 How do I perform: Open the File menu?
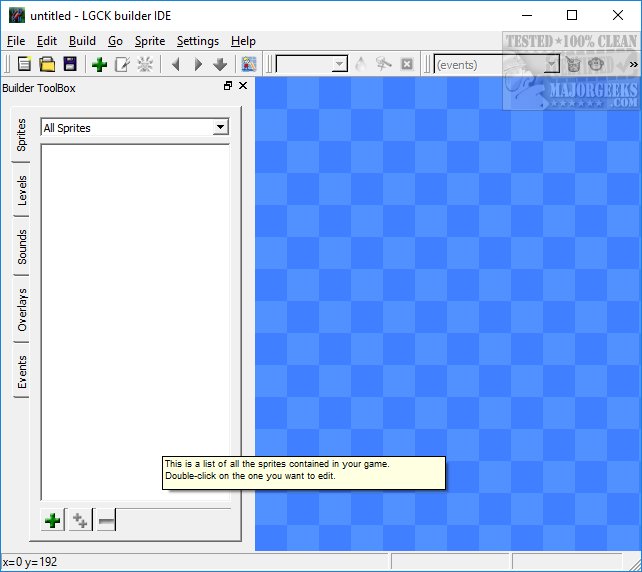click(x=16, y=41)
